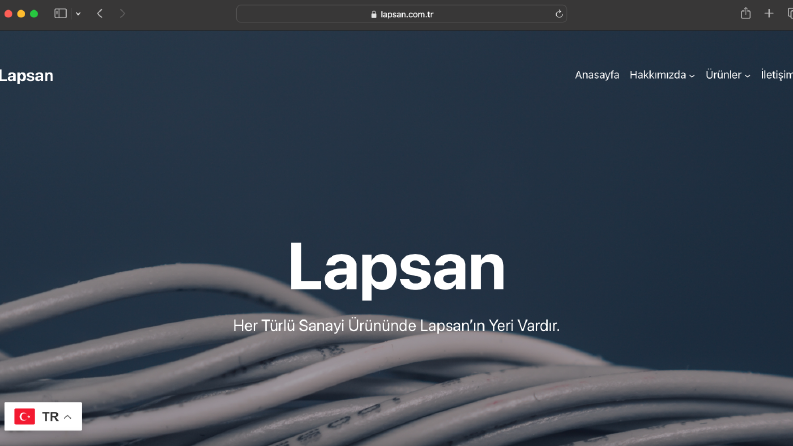Expand the Ürünler dropdown menu
Image resolution: width=793 pixels, height=446 pixels.
(x=727, y=75)
